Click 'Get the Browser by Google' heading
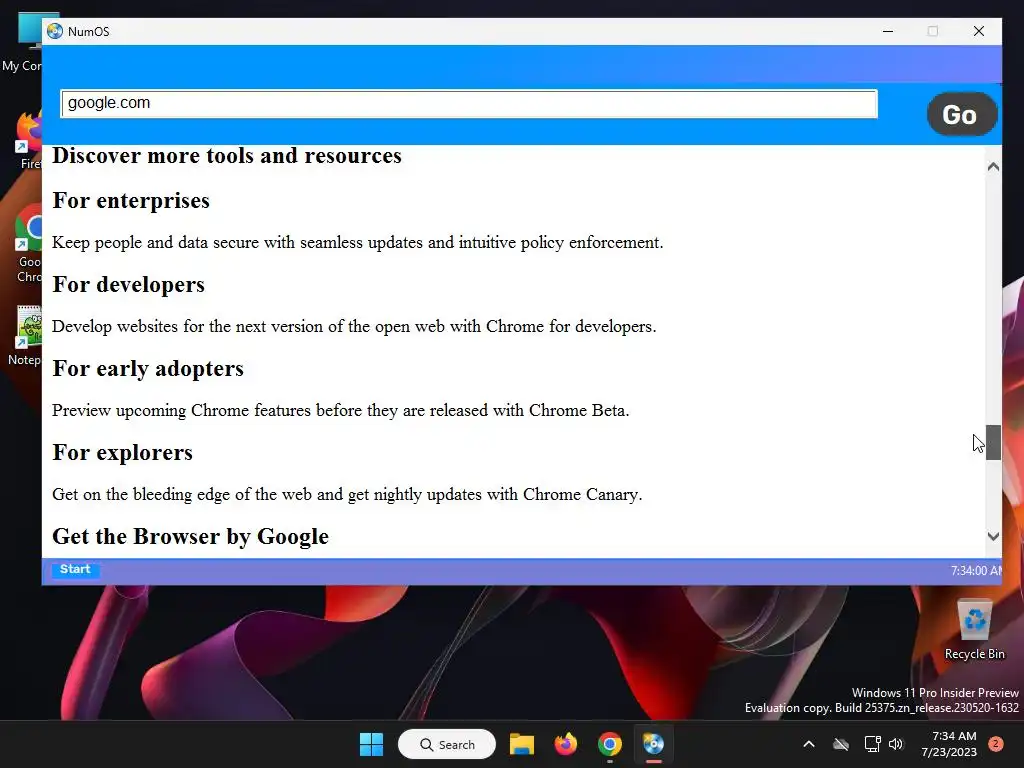Viewport: 1024px width, 768px height. click(190, 536)
